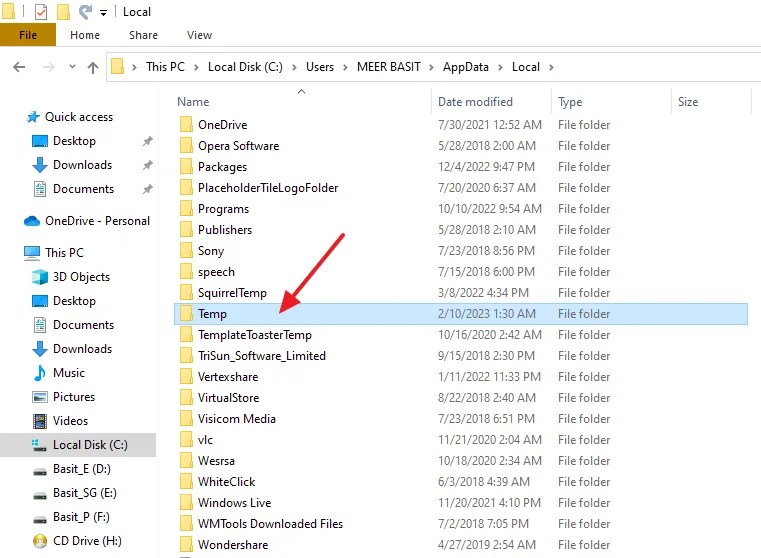Select the TriSun_Software_Limited folder icon

(186, 356)
